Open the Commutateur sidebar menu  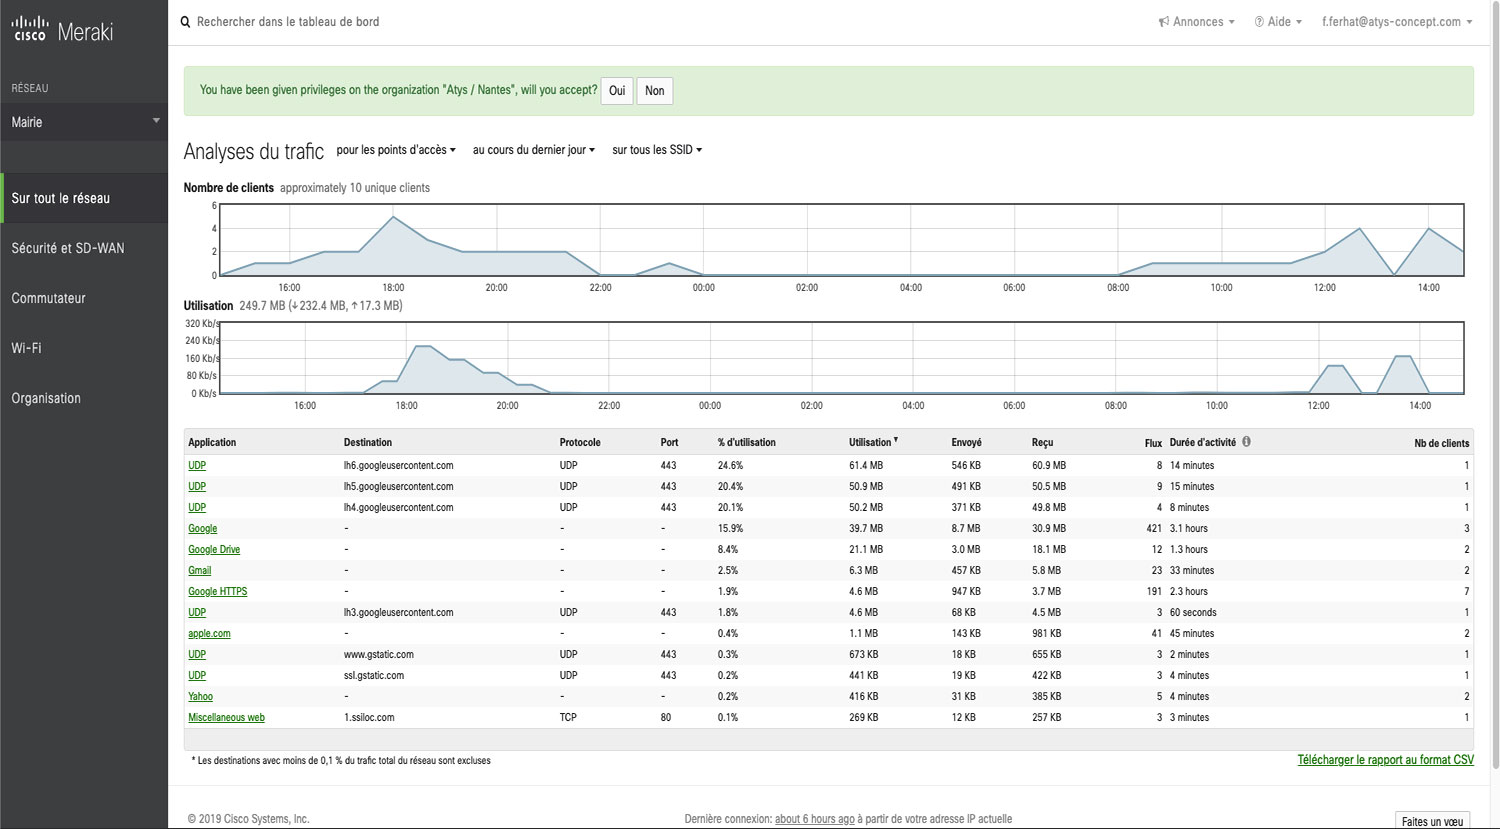coord(84,298)
